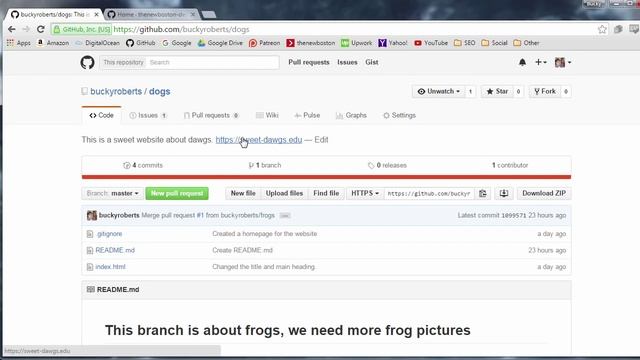The image size is (640, 360).
Task: Select the Settings tab
Action: pos(399,116)
